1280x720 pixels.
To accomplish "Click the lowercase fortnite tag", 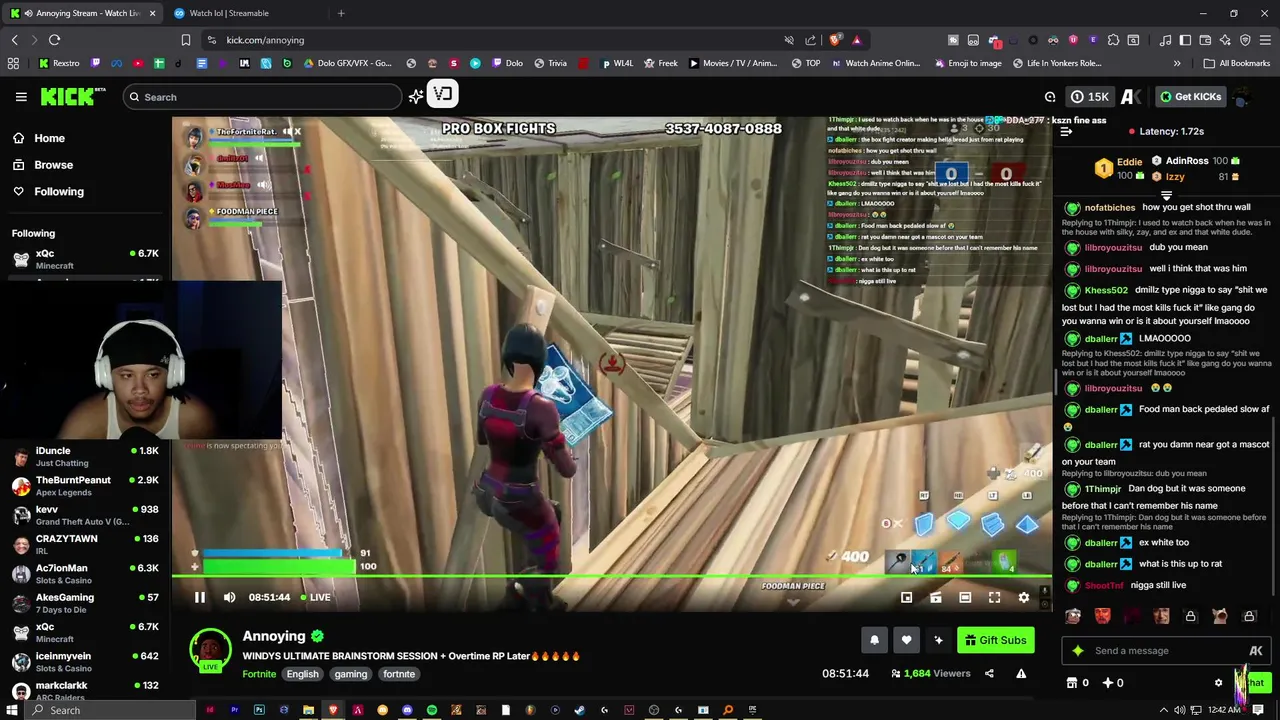I will pyautogui.click(x=399, y=674).
